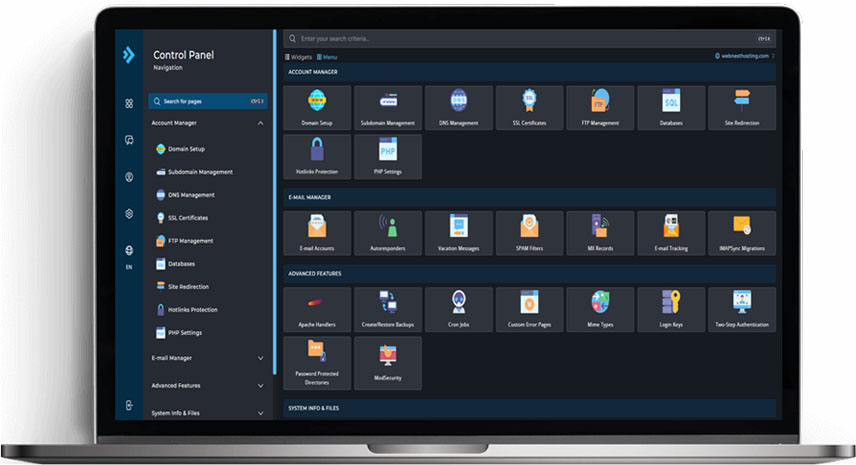Open the IMAPSync Migrations tile
Viewport: 856px width, 465px height.
(742, 233)
